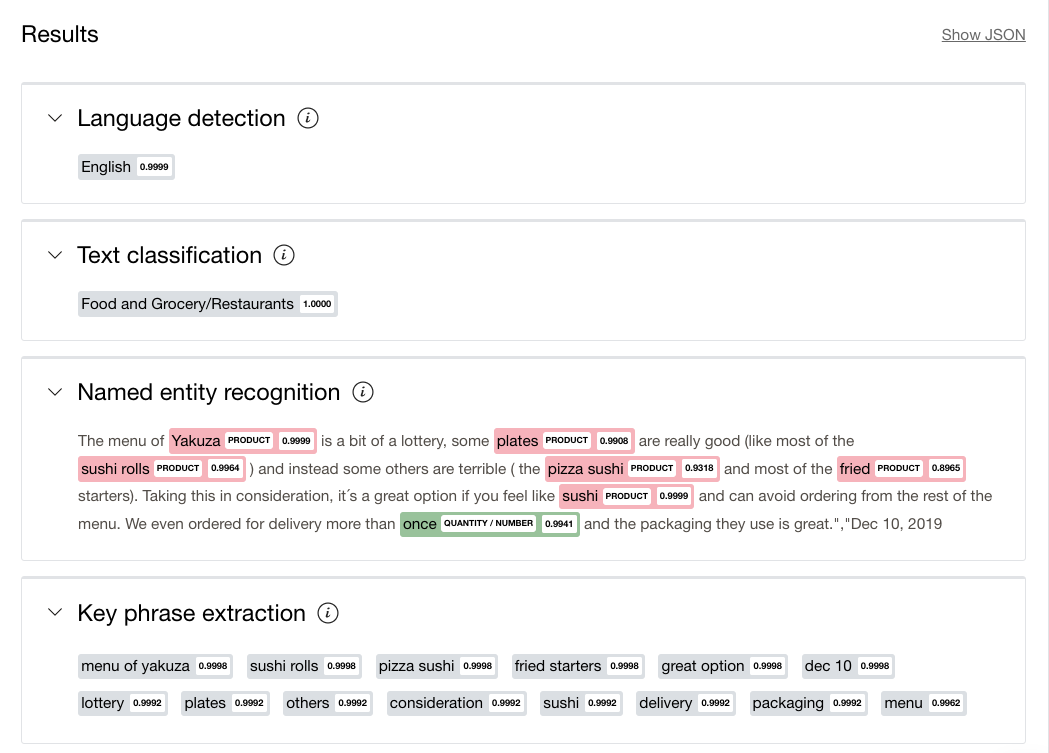This screenshot has width=1049, height=753.
Task: Select the fried starters key phrase
Action: point(578,666)
